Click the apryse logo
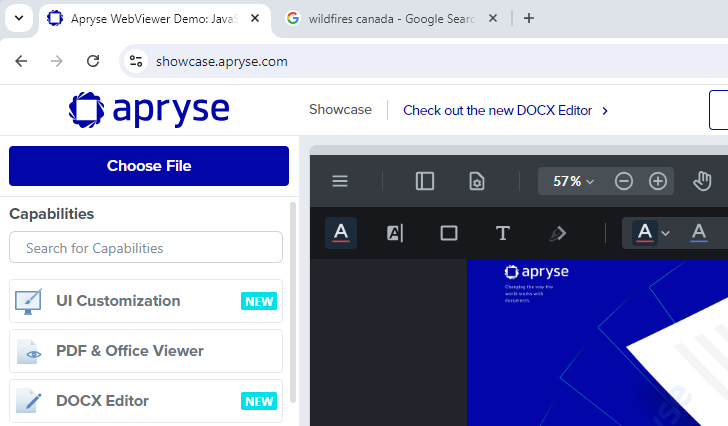 pyautogui.click(x=149, y=110)
